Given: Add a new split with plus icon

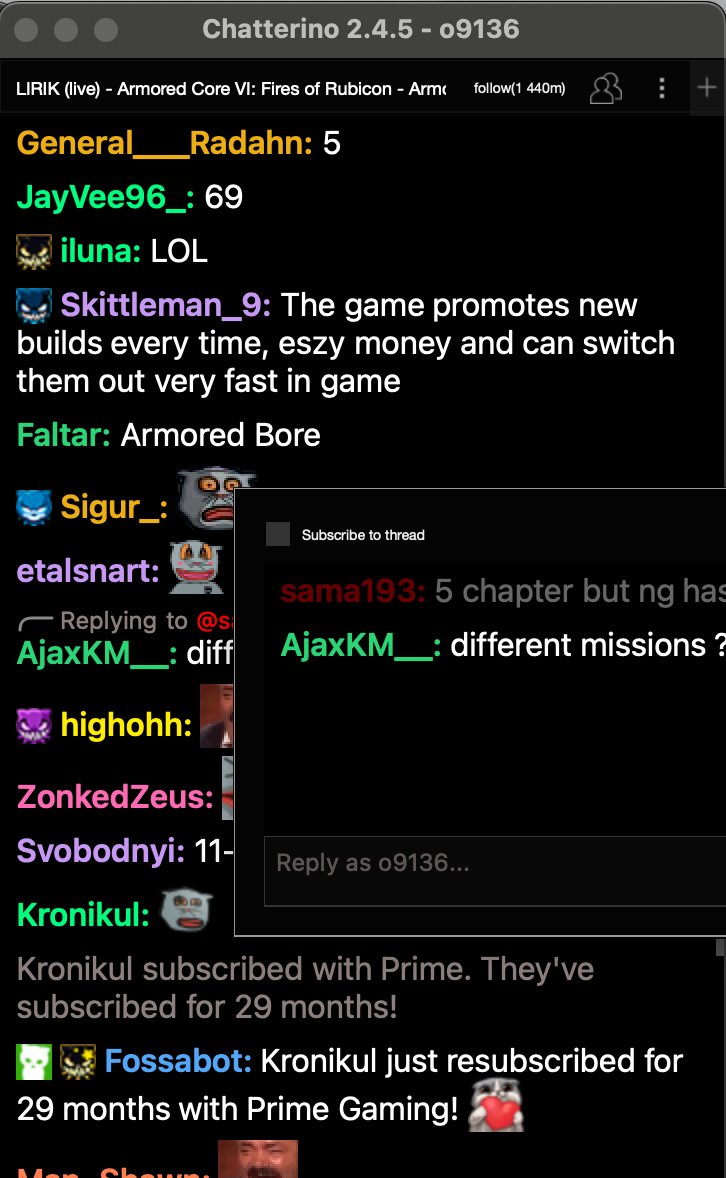Looking at the screenshot, I should click(x=706, y=88).
